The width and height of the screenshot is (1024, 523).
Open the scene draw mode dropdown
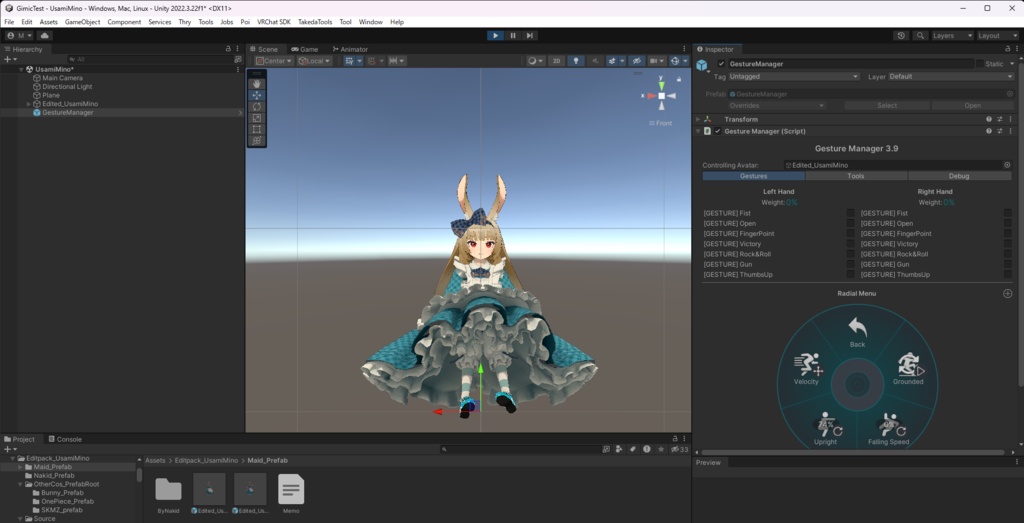coord(535,61)
